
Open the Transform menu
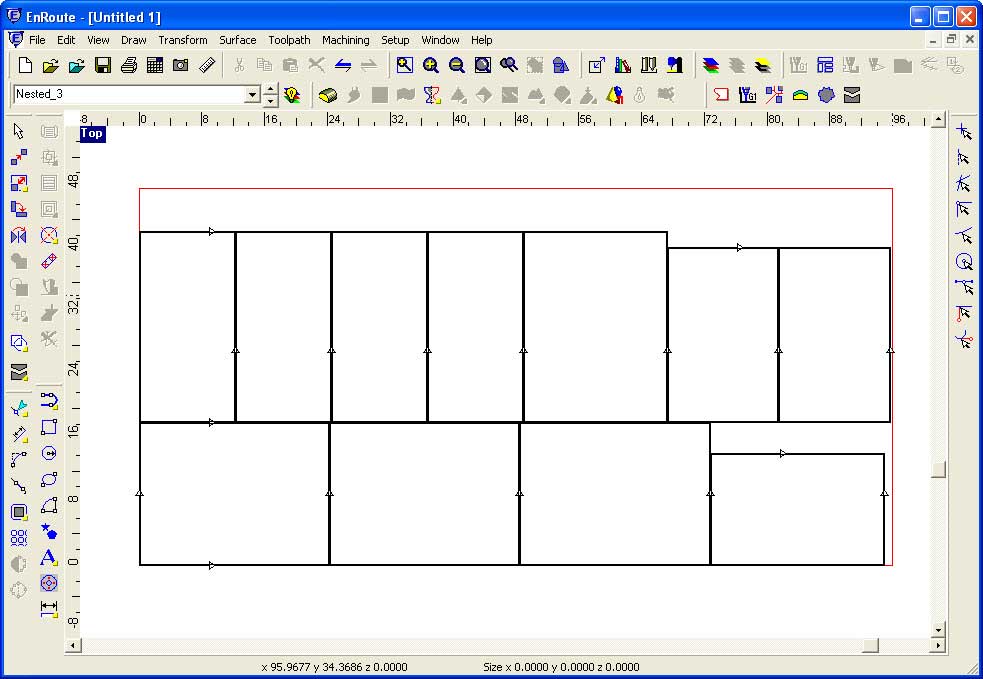tap(182, 39)
